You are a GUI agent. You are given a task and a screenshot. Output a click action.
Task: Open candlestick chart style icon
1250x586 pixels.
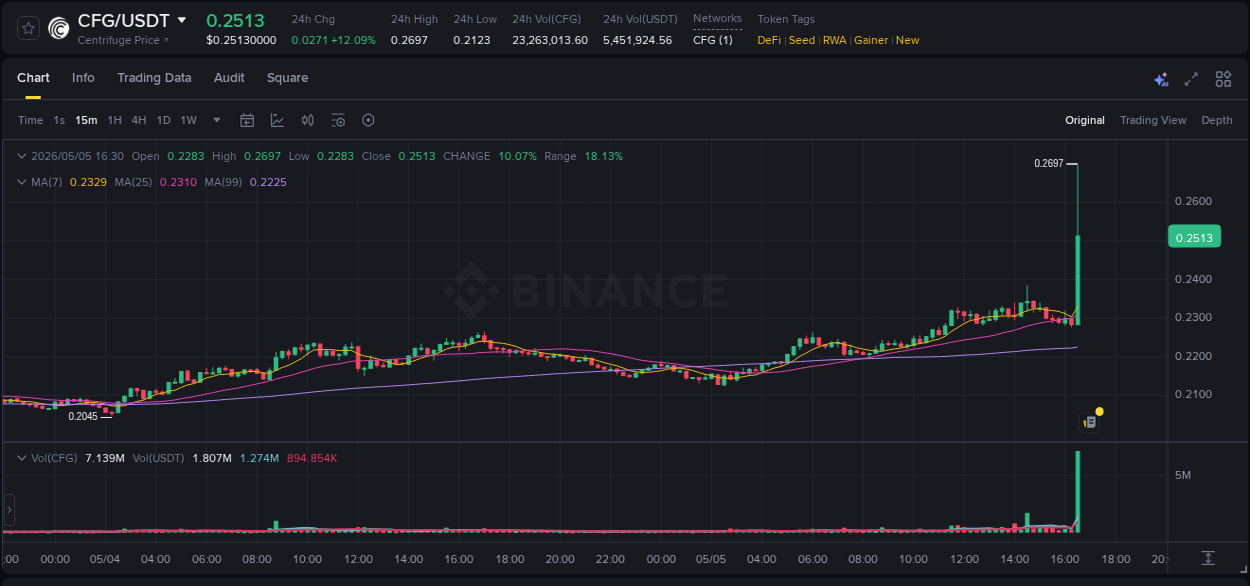pyautogui.click(x=308, y=120)
